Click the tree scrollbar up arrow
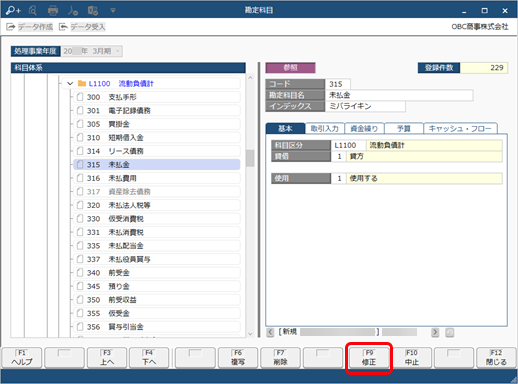Screen dimensions: 518x384 [x=250, y=77]
